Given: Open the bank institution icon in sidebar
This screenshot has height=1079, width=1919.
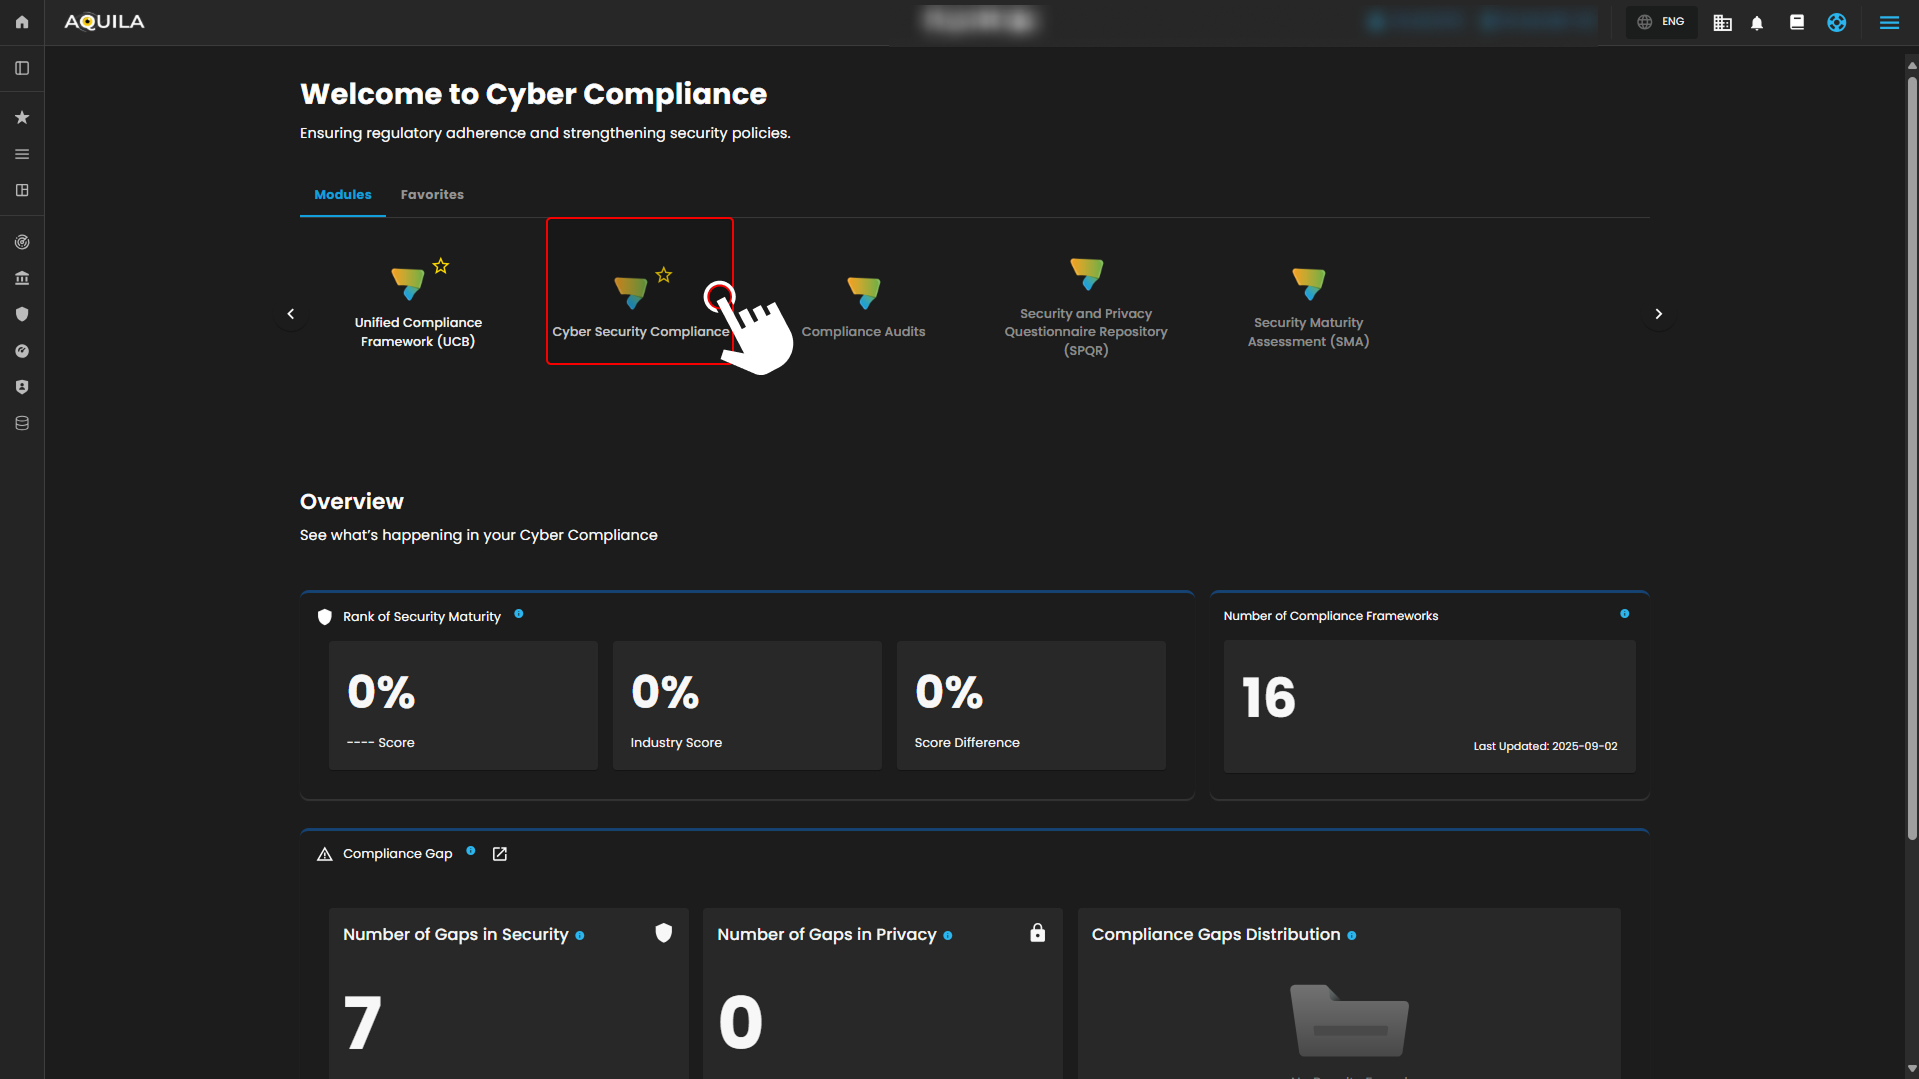Looking at the screenshot, I should tap(22, 278).
